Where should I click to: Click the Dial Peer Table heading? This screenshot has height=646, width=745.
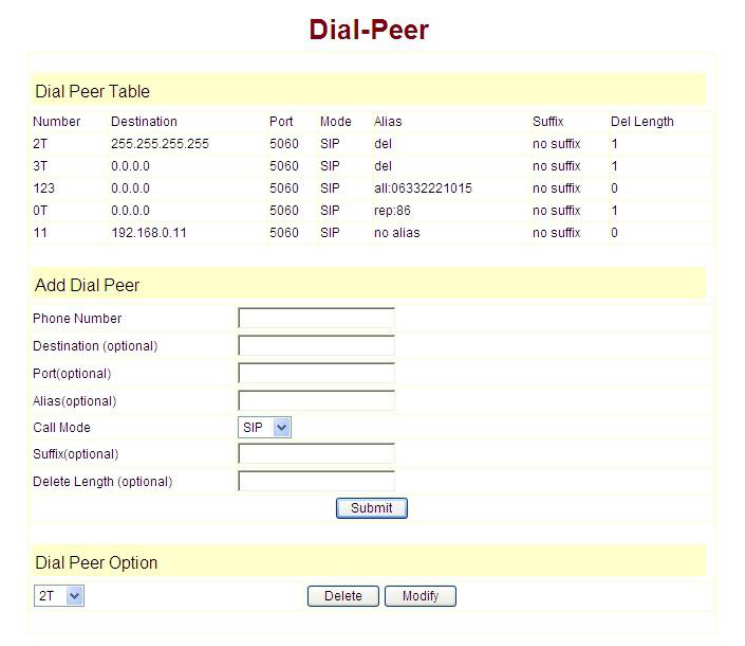[x=92, y=91]
